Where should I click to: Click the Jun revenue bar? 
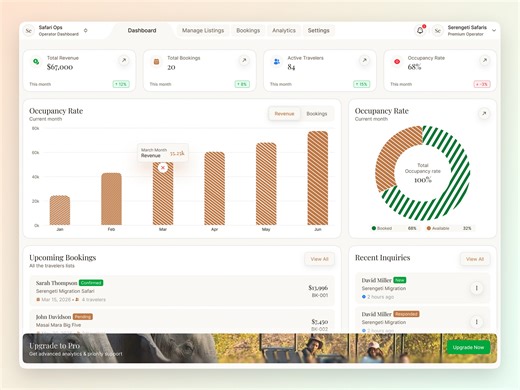click(318, 178)
